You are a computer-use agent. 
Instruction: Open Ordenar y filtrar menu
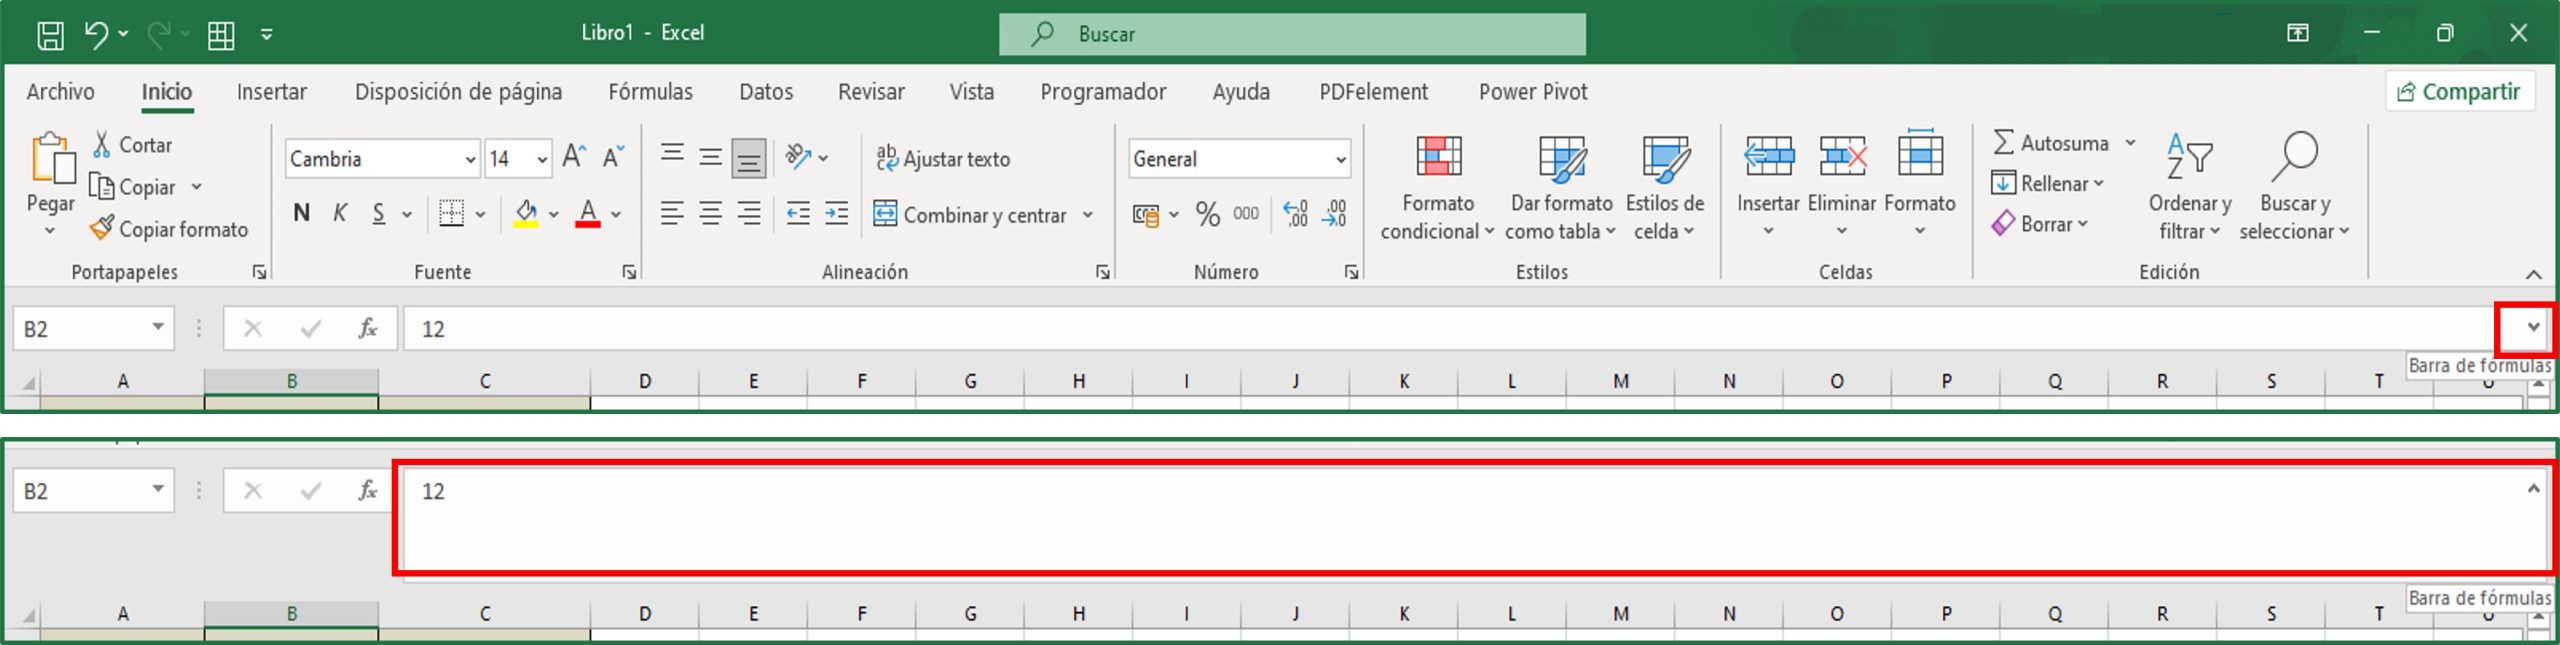pyautogui.click(x=2190, y=188)
